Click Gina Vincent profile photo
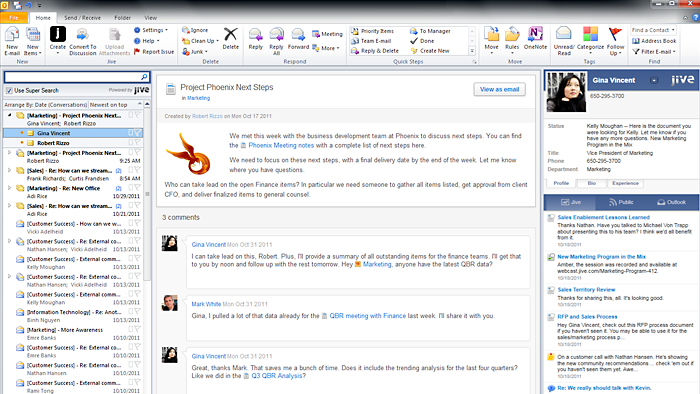 tap(566, 92)
